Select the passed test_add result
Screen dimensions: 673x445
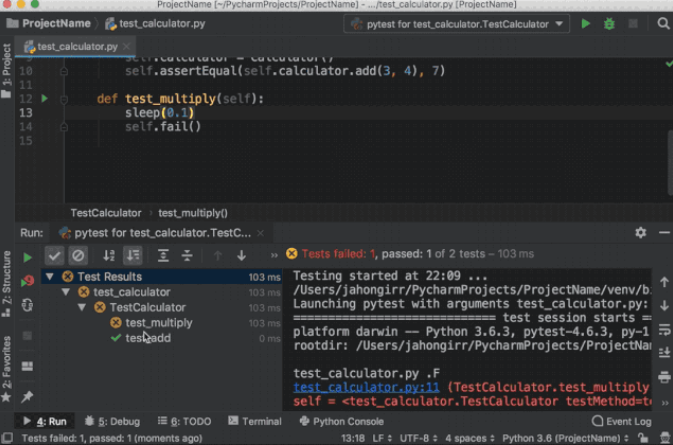click(x=148, y=338)
